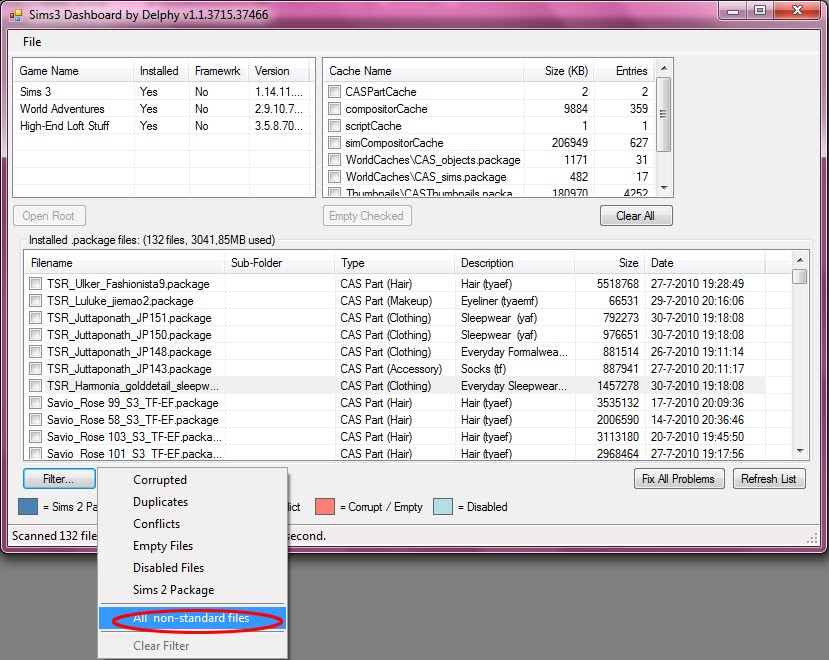The image size is (829, 660).
Task: Sort packages by Type column header
Action: (x=394, y=263)
